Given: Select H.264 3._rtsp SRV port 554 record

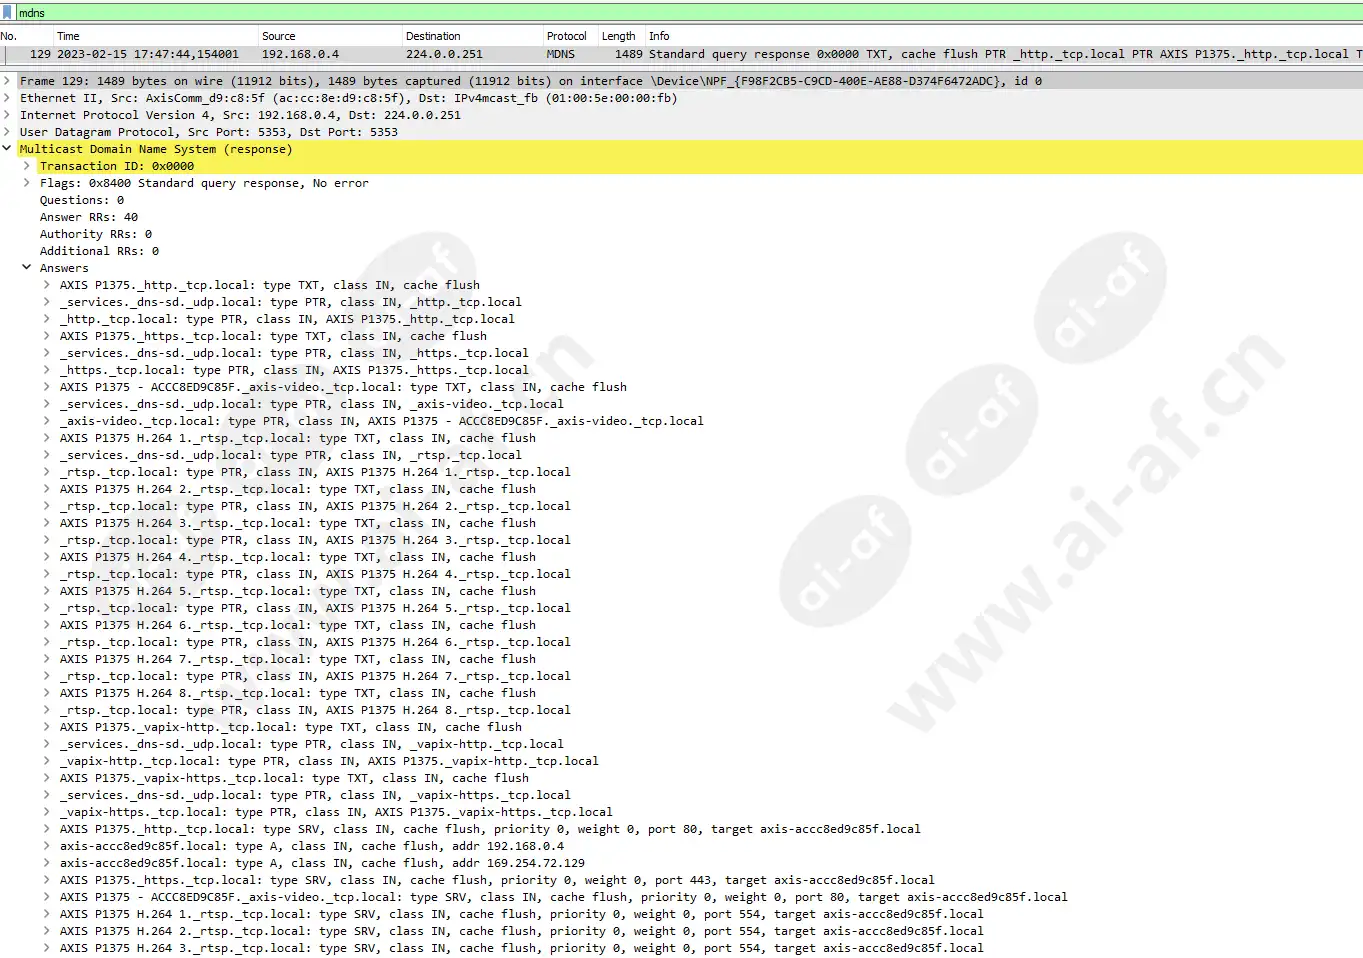Looking at the screenshot, I should point(522,948).
